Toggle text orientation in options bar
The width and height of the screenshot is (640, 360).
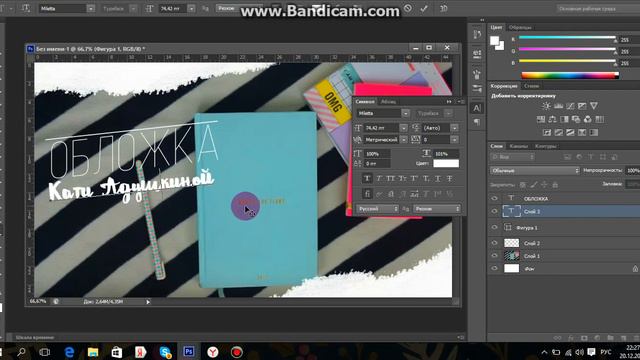(26, 9)
